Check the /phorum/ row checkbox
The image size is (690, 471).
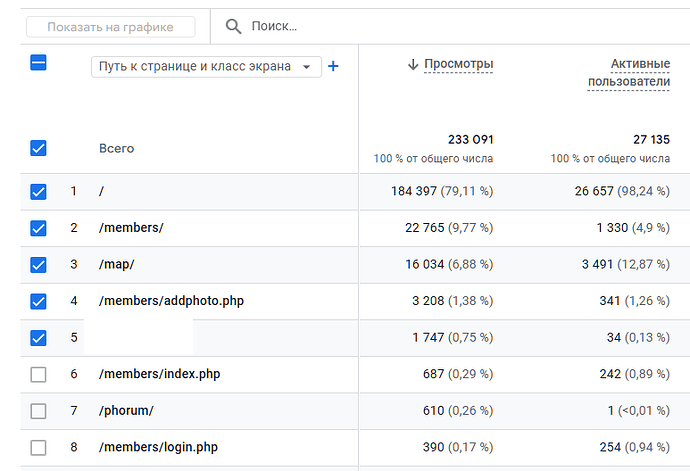pyautogui.click(x=38, y=411)
